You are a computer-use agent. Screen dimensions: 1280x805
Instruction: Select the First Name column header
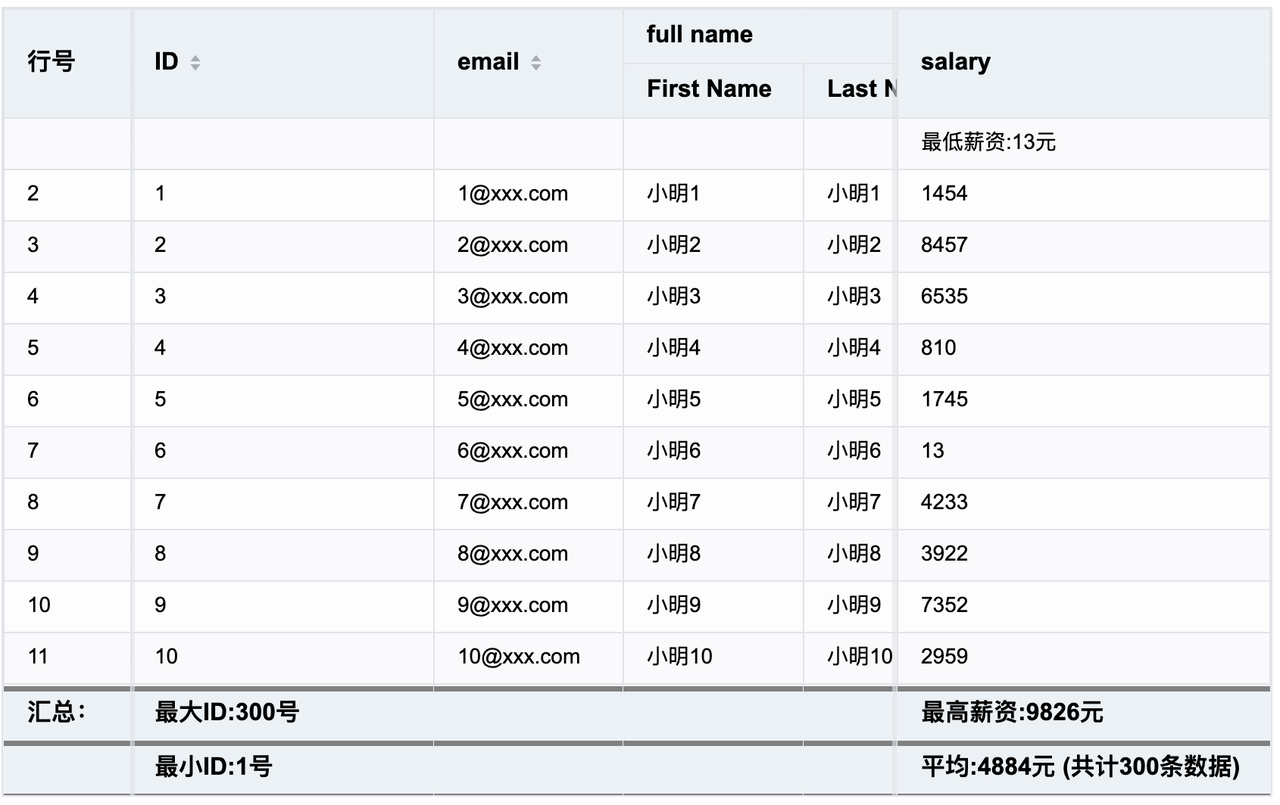pyautogui.click(x=709, y=89)
